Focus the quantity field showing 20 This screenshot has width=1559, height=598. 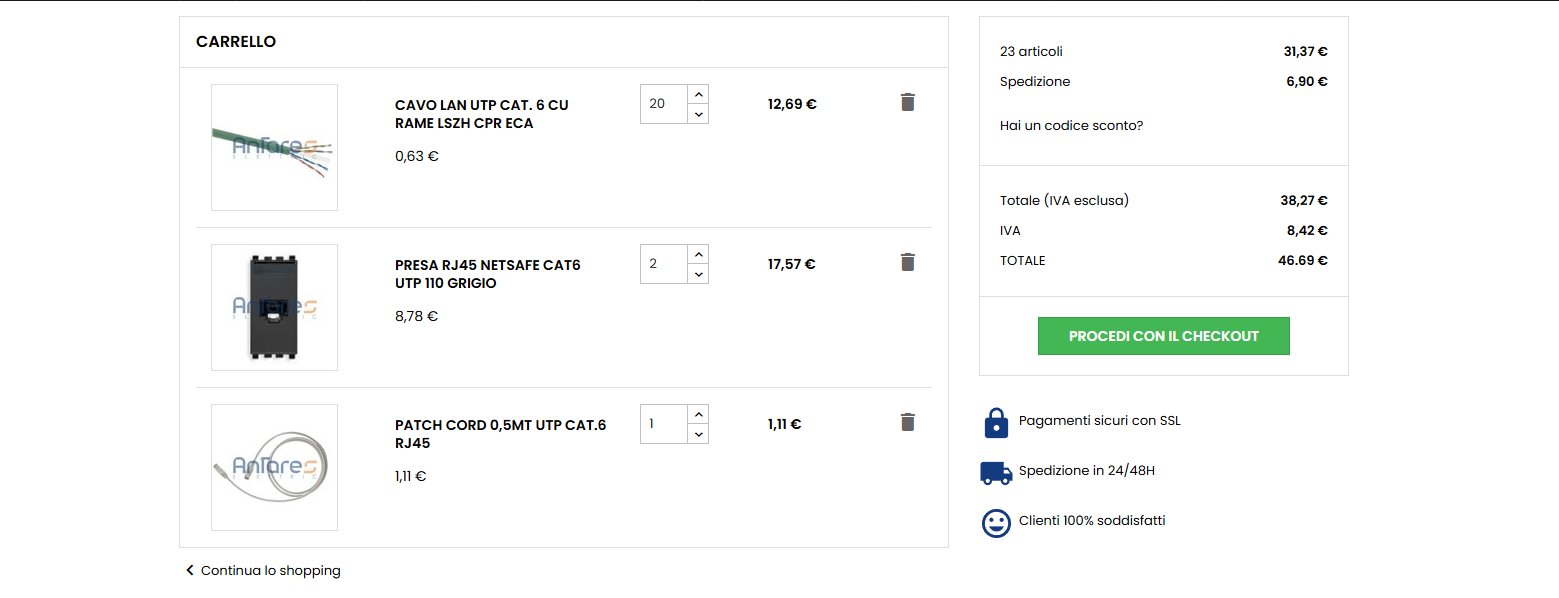[664, 104]
